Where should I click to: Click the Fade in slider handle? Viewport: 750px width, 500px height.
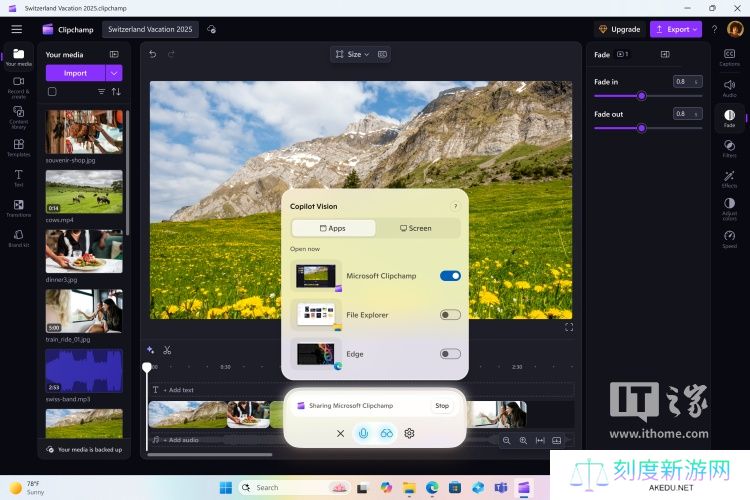(642, 96)
